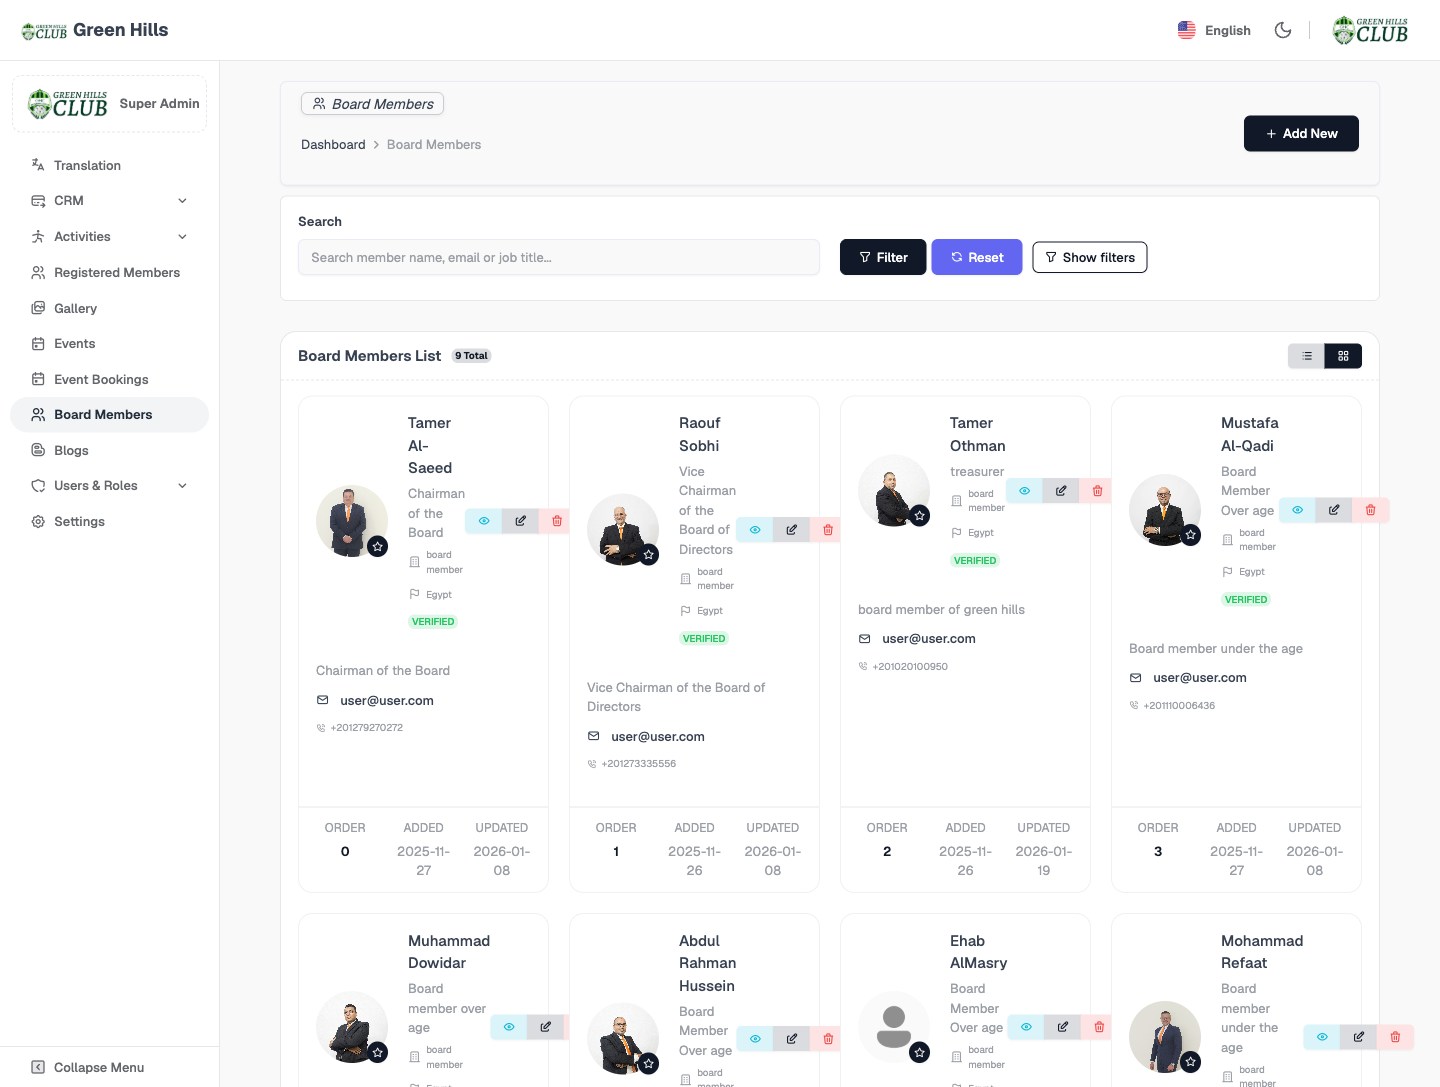
Task: Toggle dark mode moon icon
Action: click(1283, 30)
